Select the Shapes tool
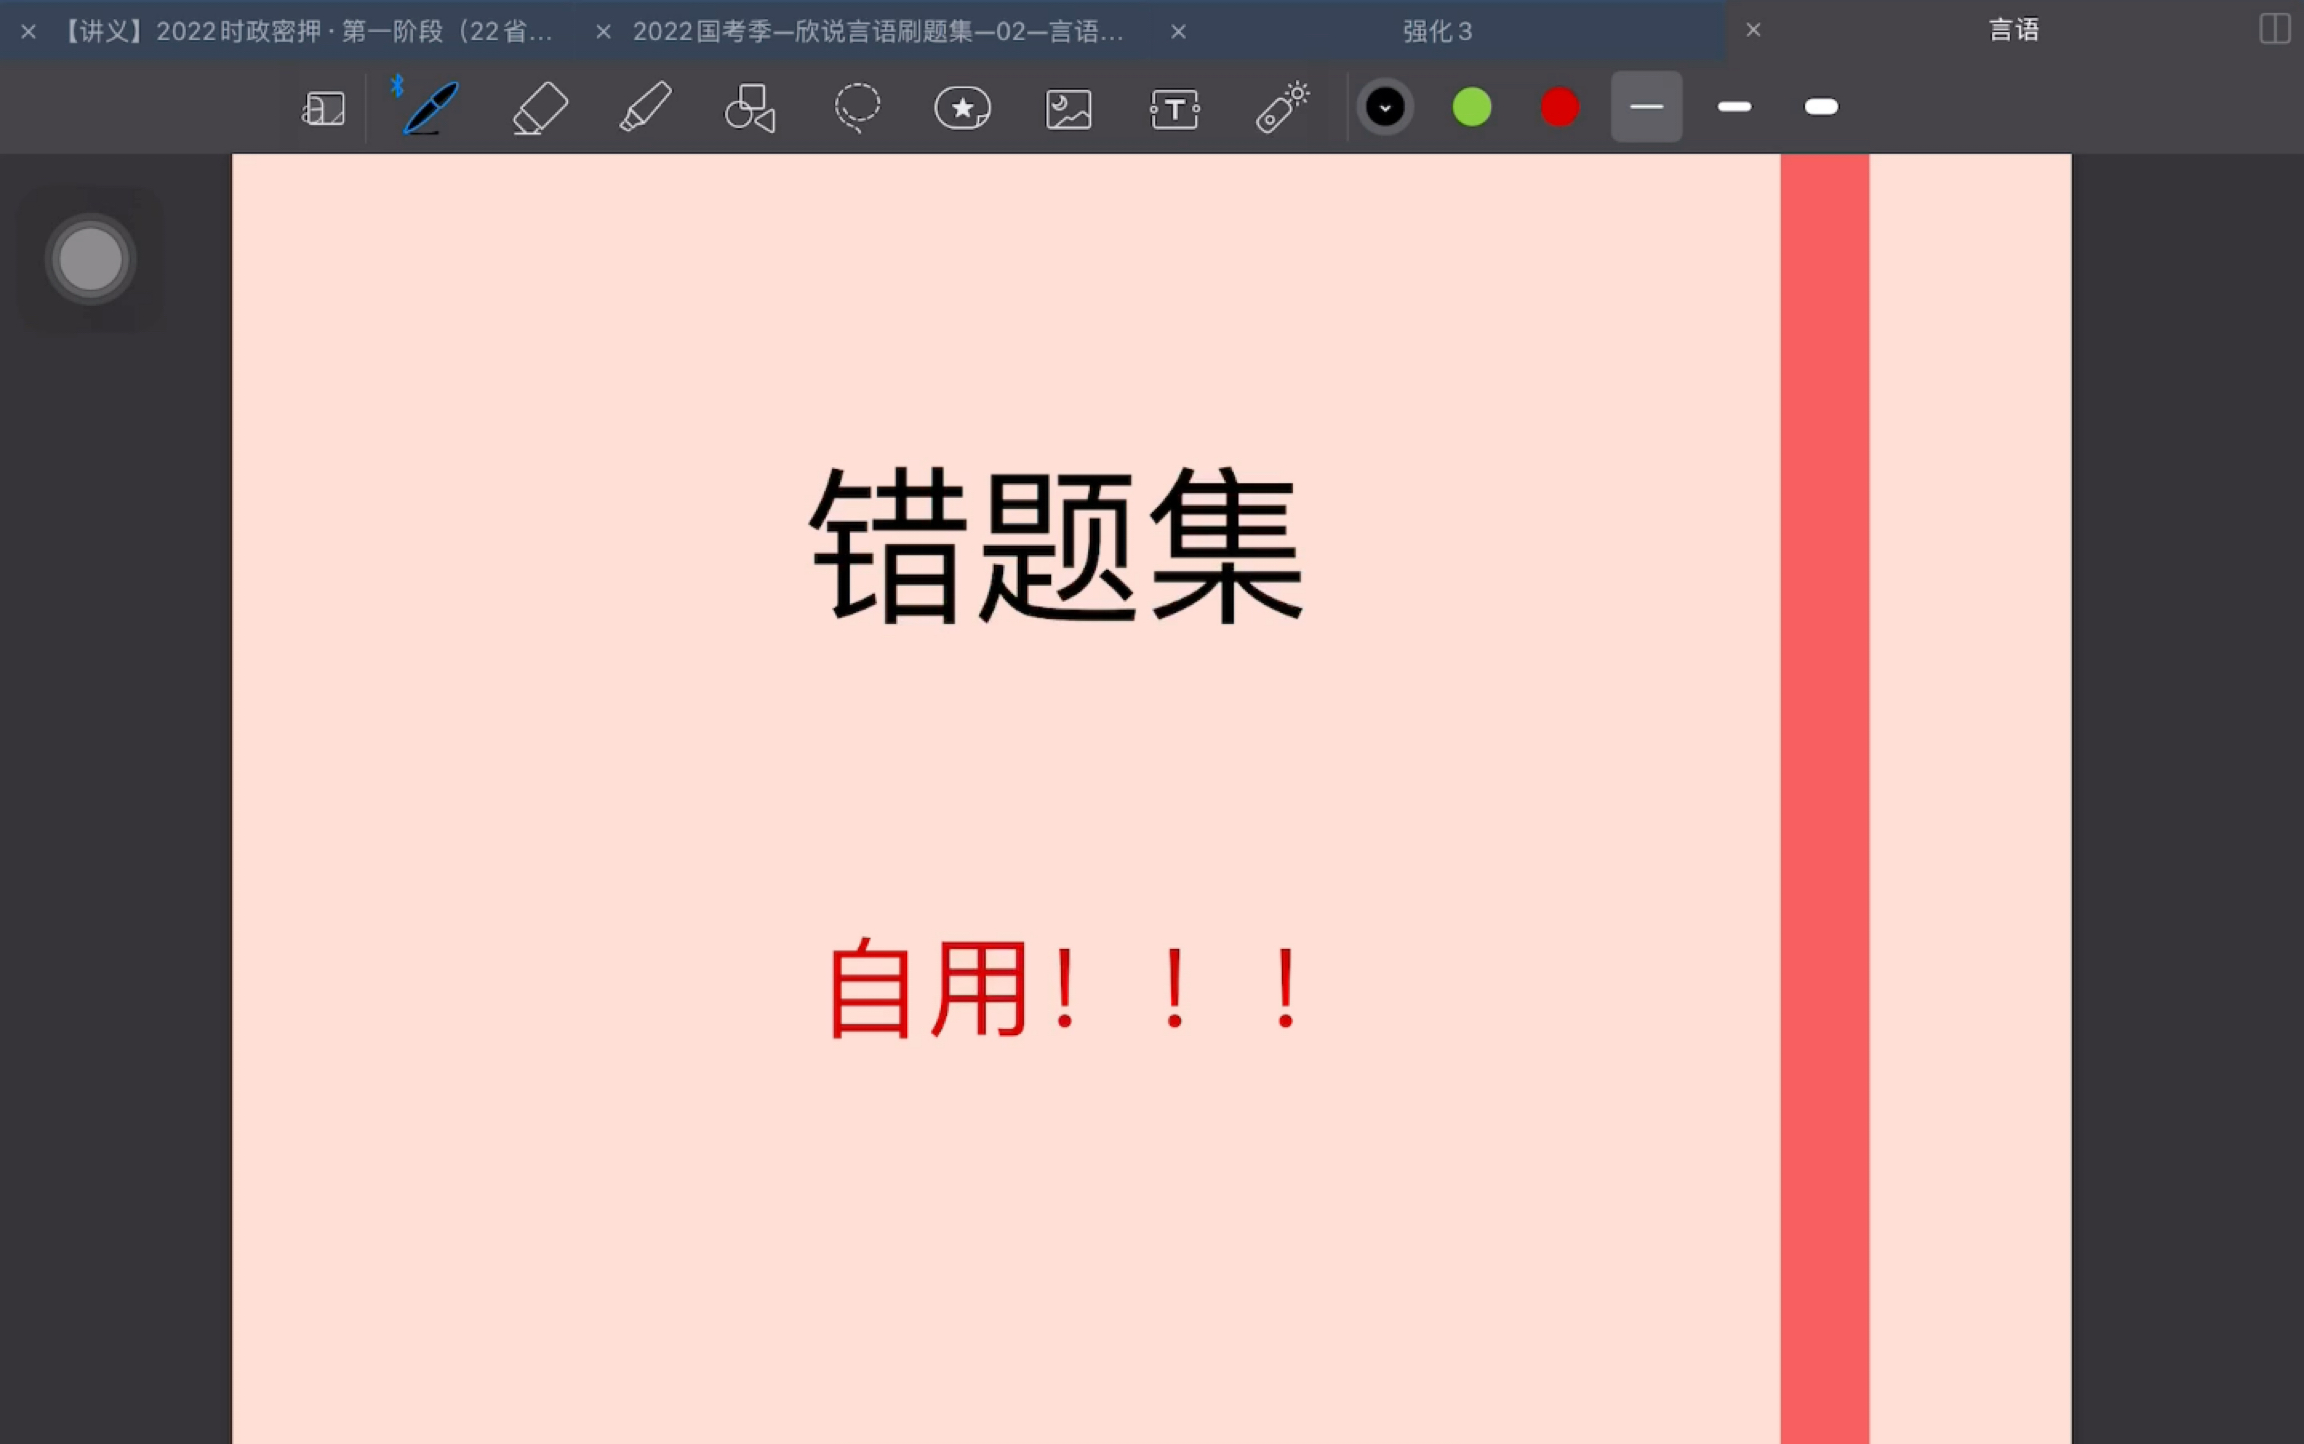 point(751,107)
